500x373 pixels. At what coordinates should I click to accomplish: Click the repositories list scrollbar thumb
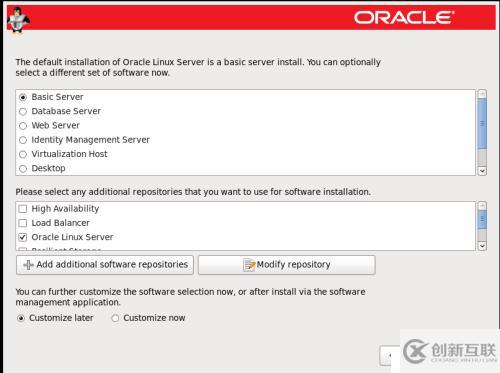click(482, 219)
